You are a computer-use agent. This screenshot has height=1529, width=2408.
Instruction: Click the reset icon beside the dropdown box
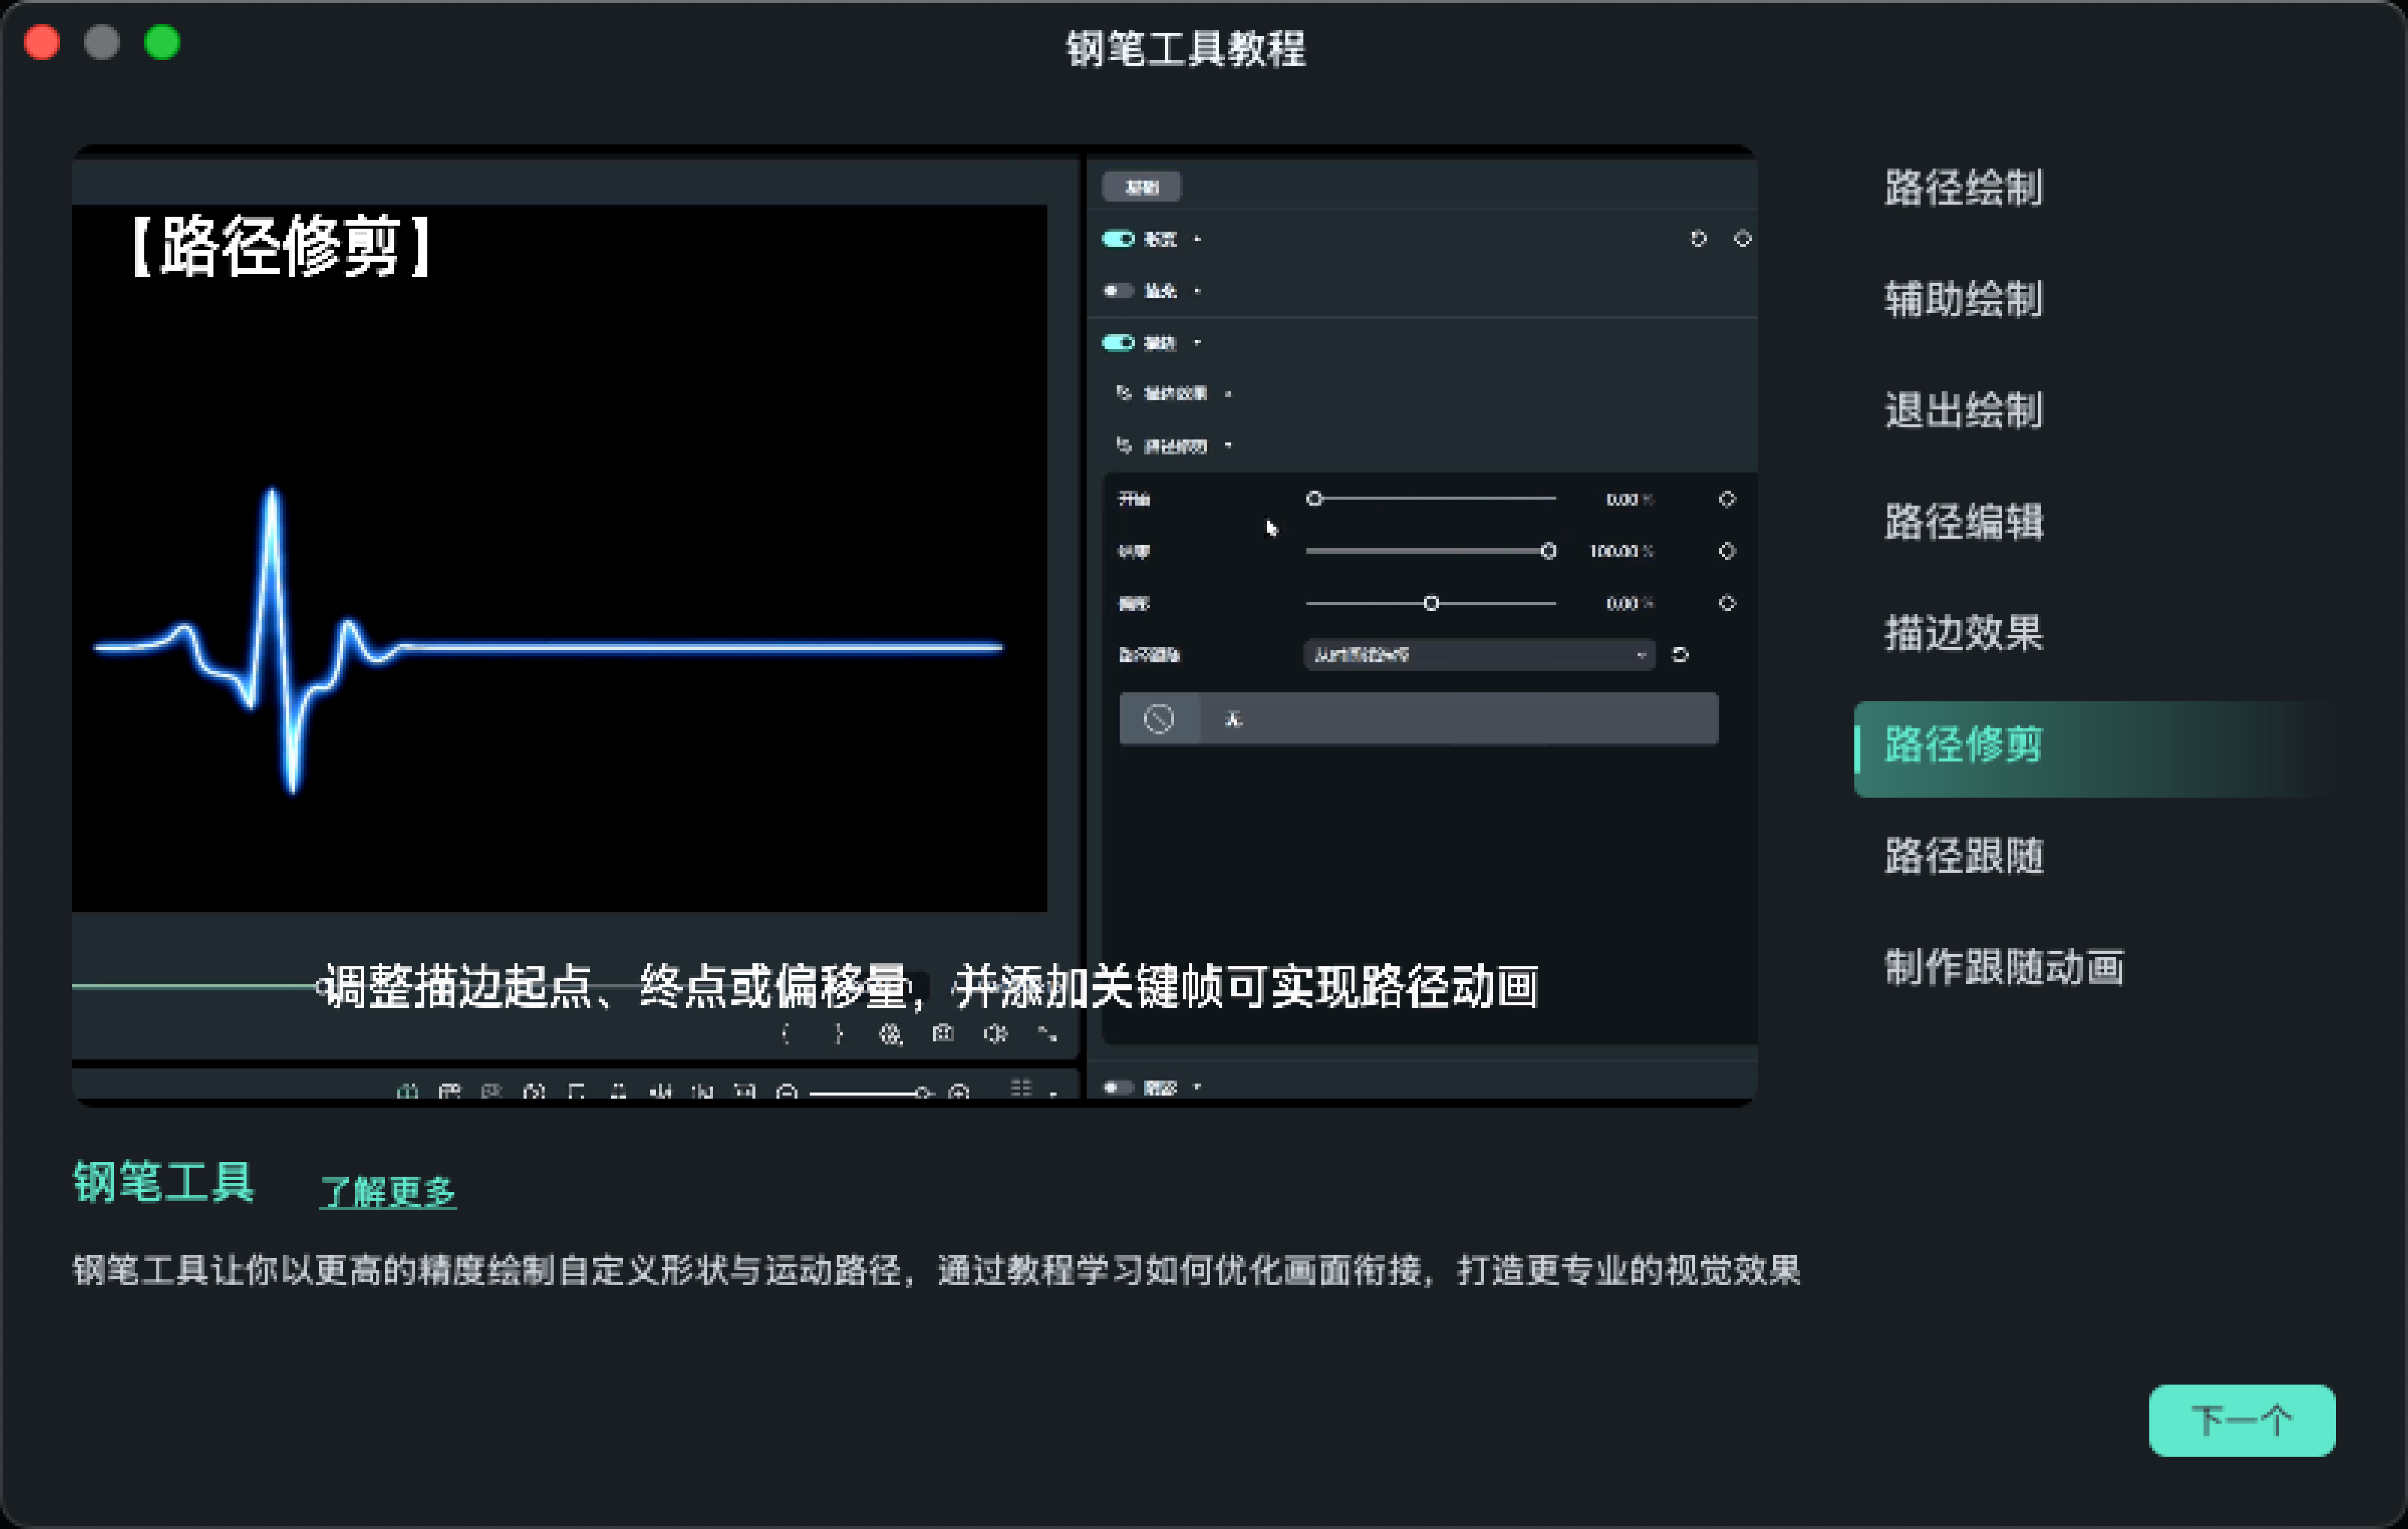pyautogui.click(x=1680, y=655)
